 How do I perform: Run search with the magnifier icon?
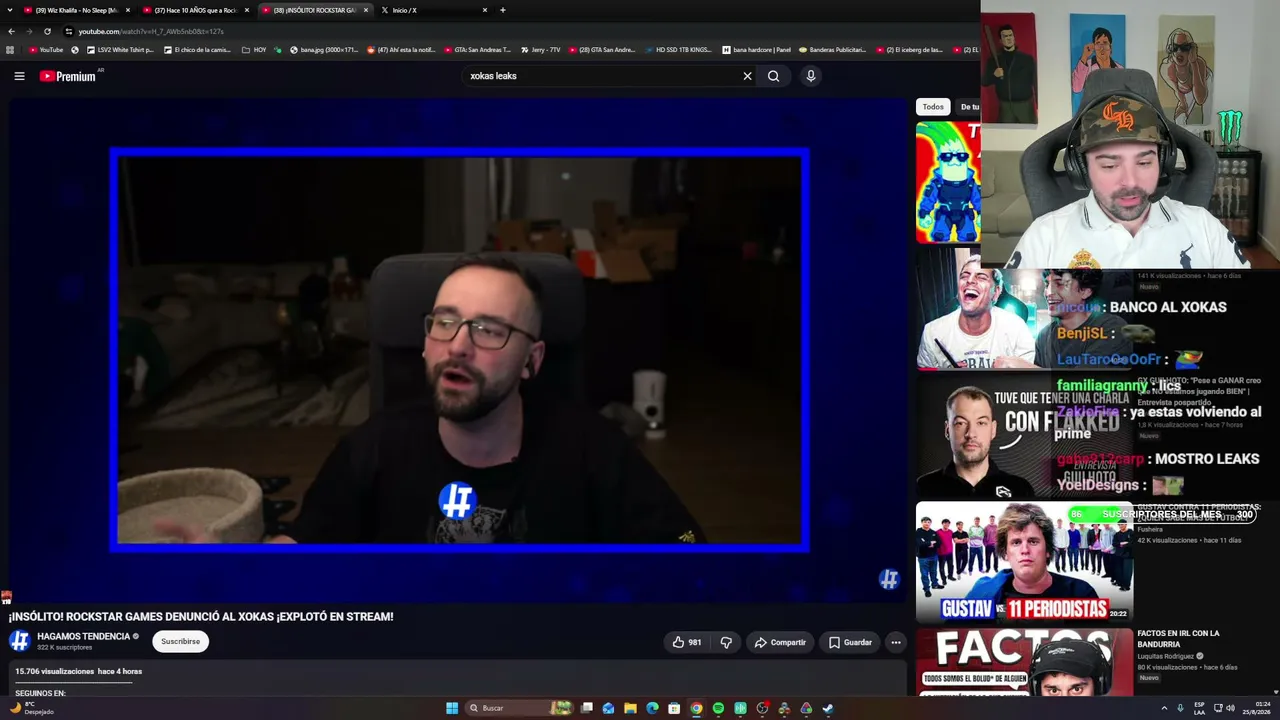pyautogui.click(x=773, y=76)
